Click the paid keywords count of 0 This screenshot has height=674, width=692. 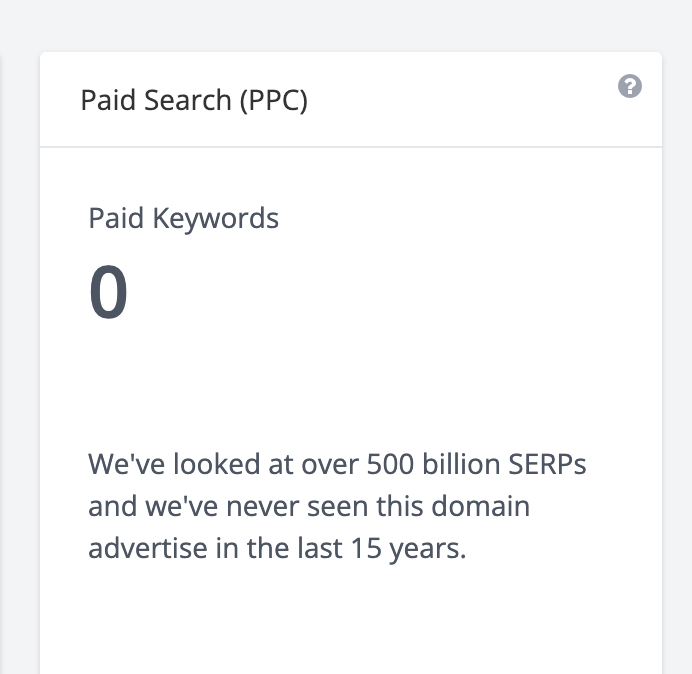109,294
